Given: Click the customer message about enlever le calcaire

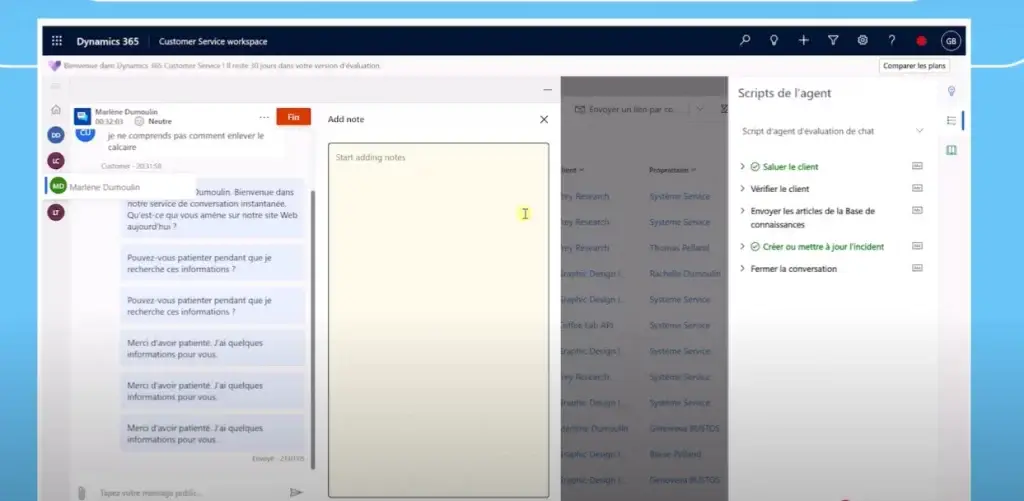Looking at the screenshot, I should 186,142.
